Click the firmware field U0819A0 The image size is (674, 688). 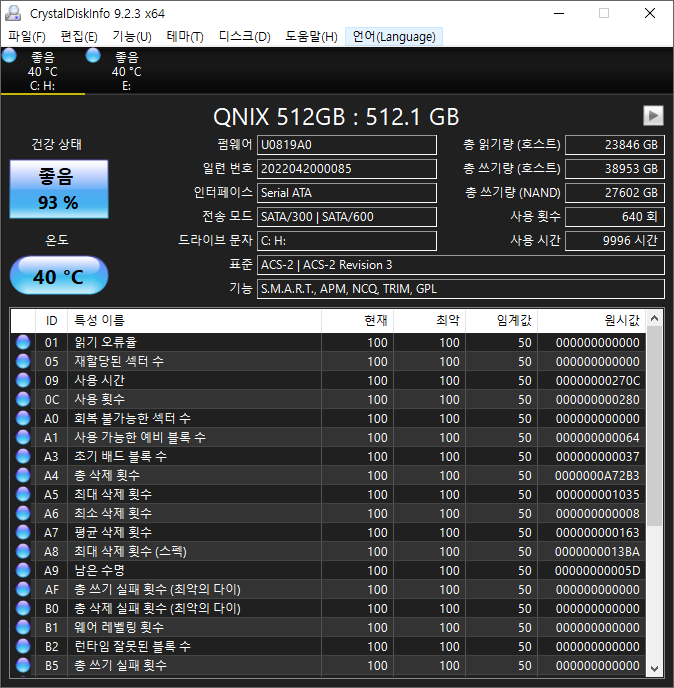(x=347, y=145)
